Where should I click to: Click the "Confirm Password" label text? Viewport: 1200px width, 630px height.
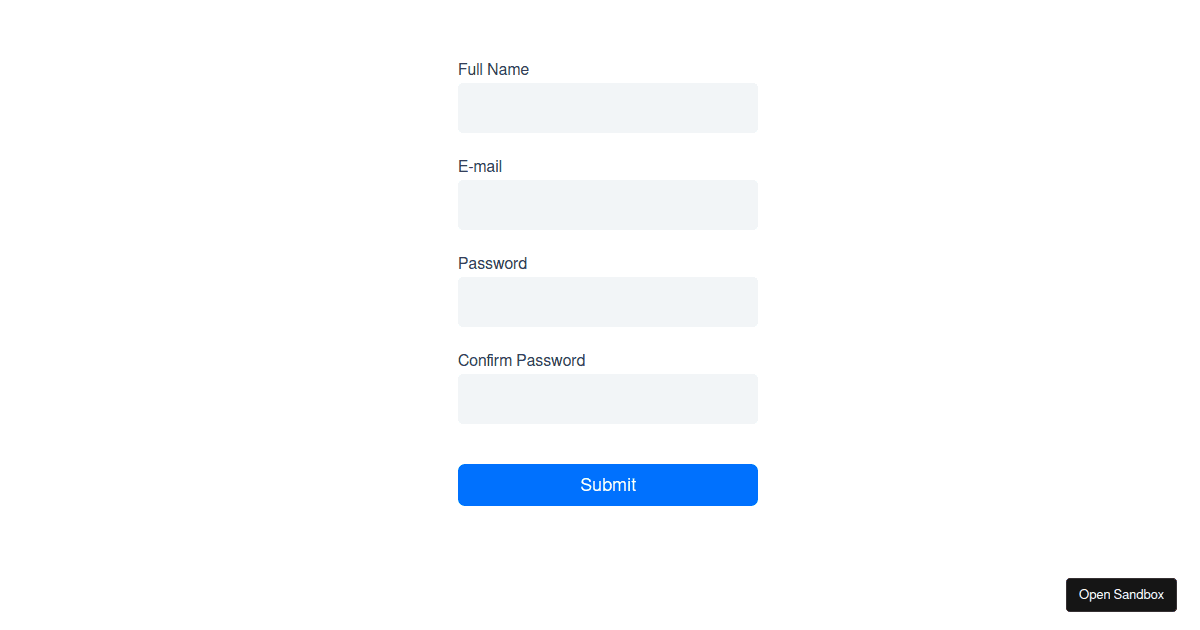[521, 361]
